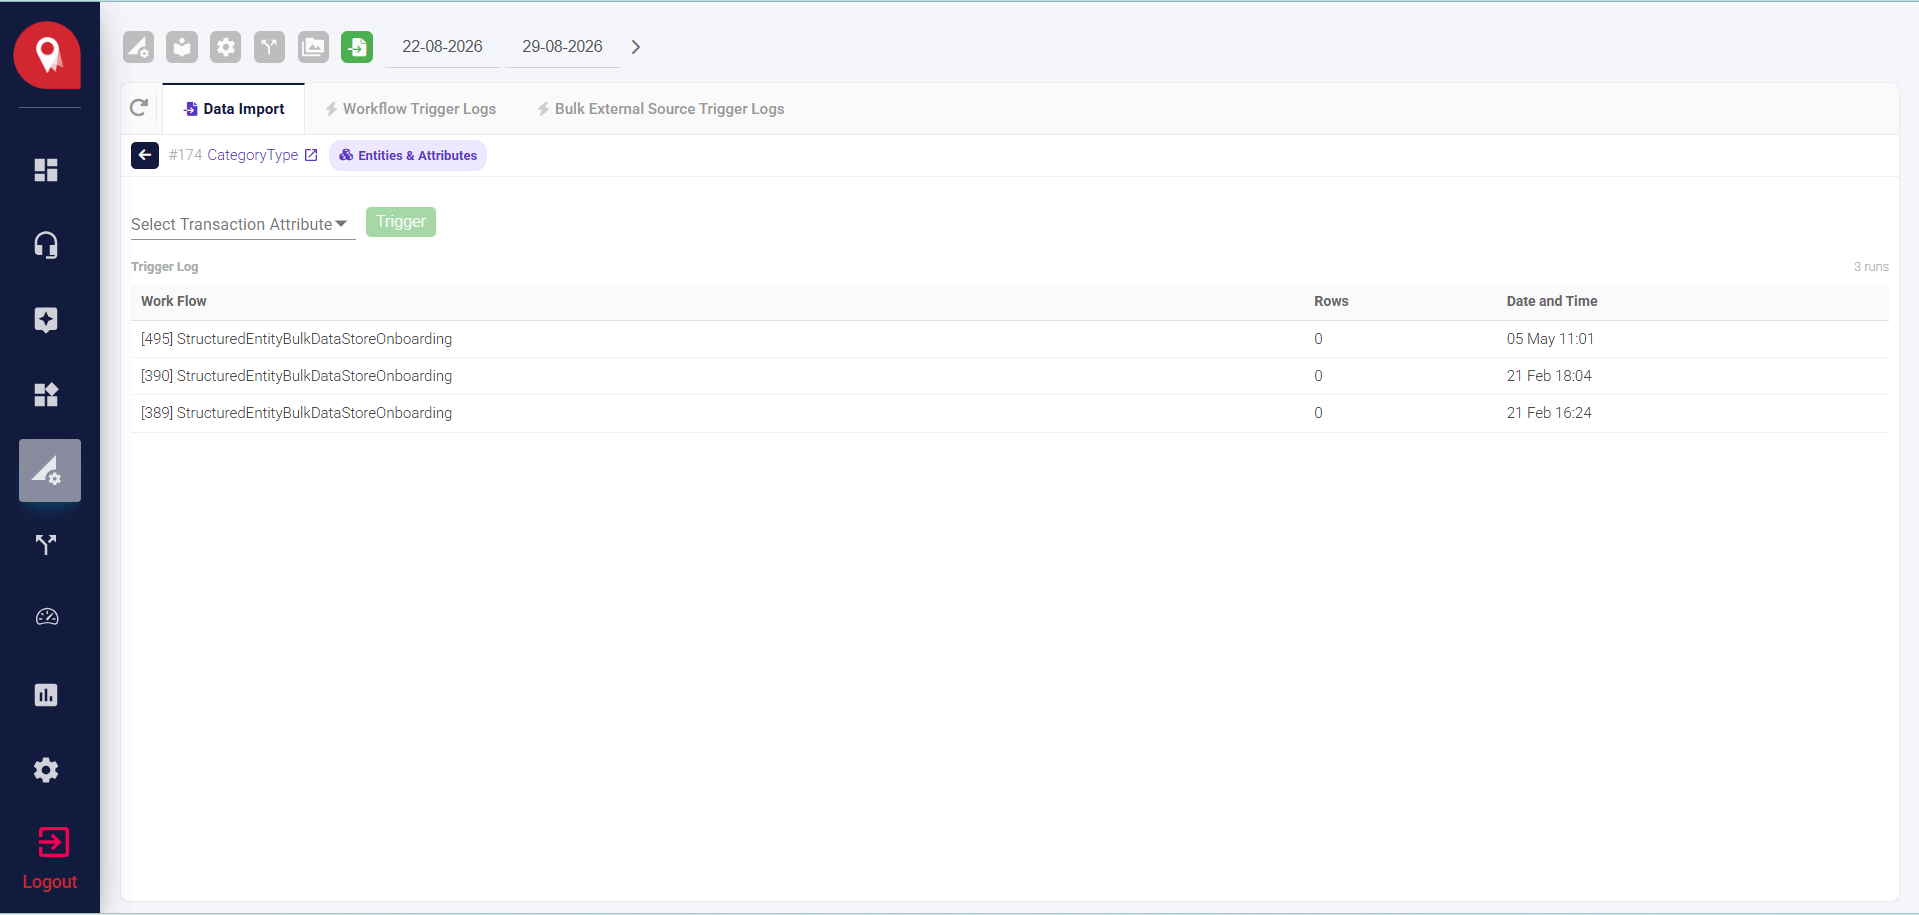Click the start date field 22-08-2026
Viewport: 1919px width, 915px height.
pyautogui.click(x=442, y=47)
